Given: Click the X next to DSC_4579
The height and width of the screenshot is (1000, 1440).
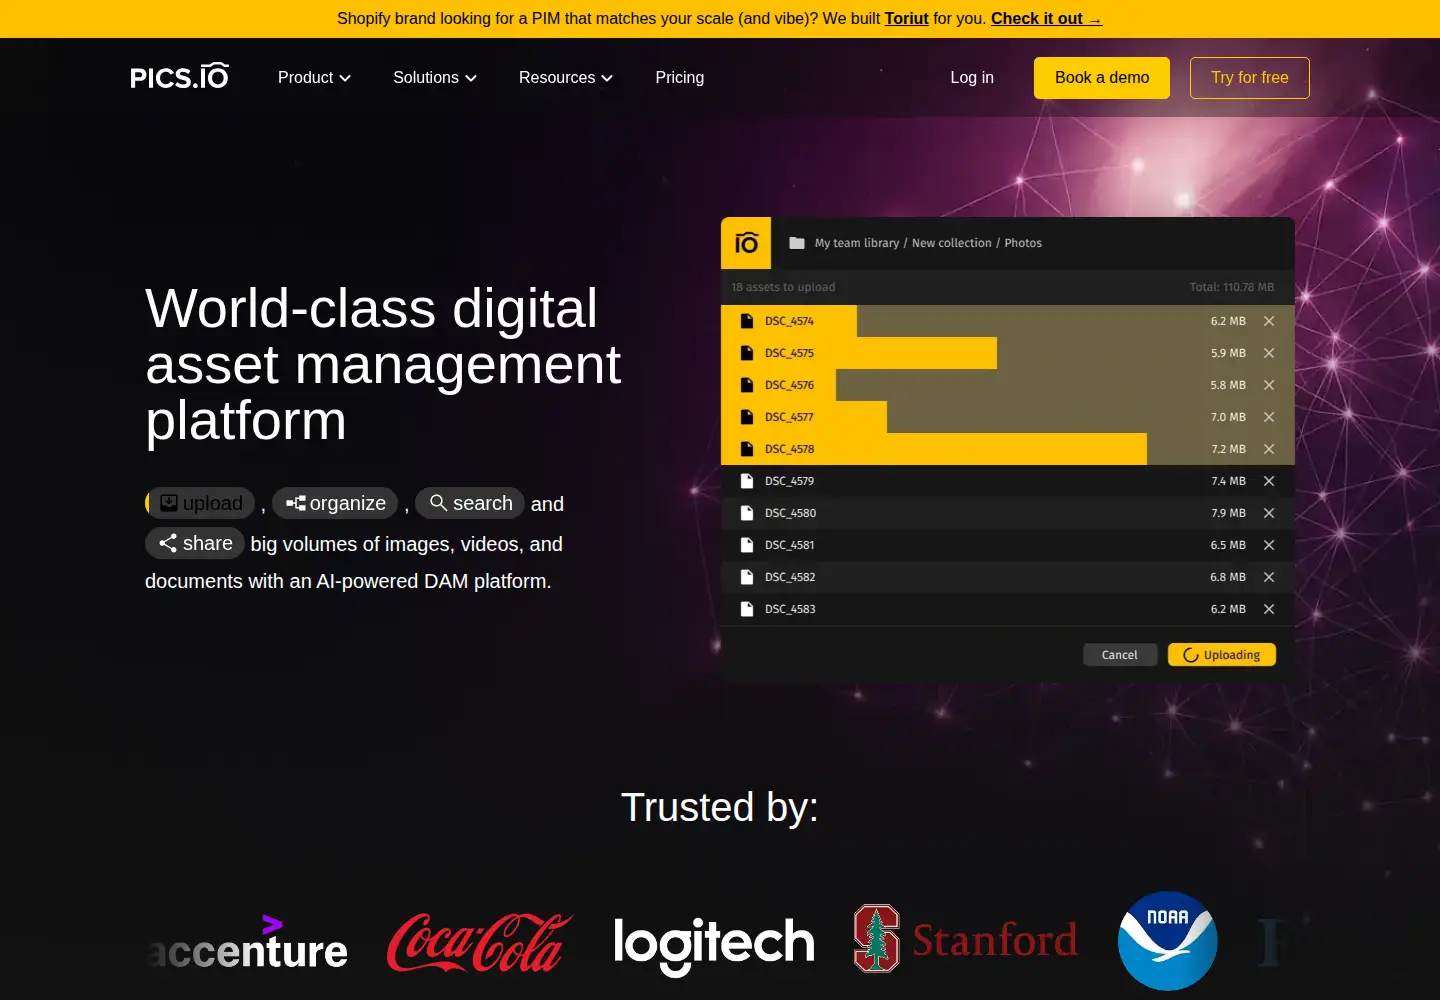Looking at the screenshot, I should pos(1269,481).
